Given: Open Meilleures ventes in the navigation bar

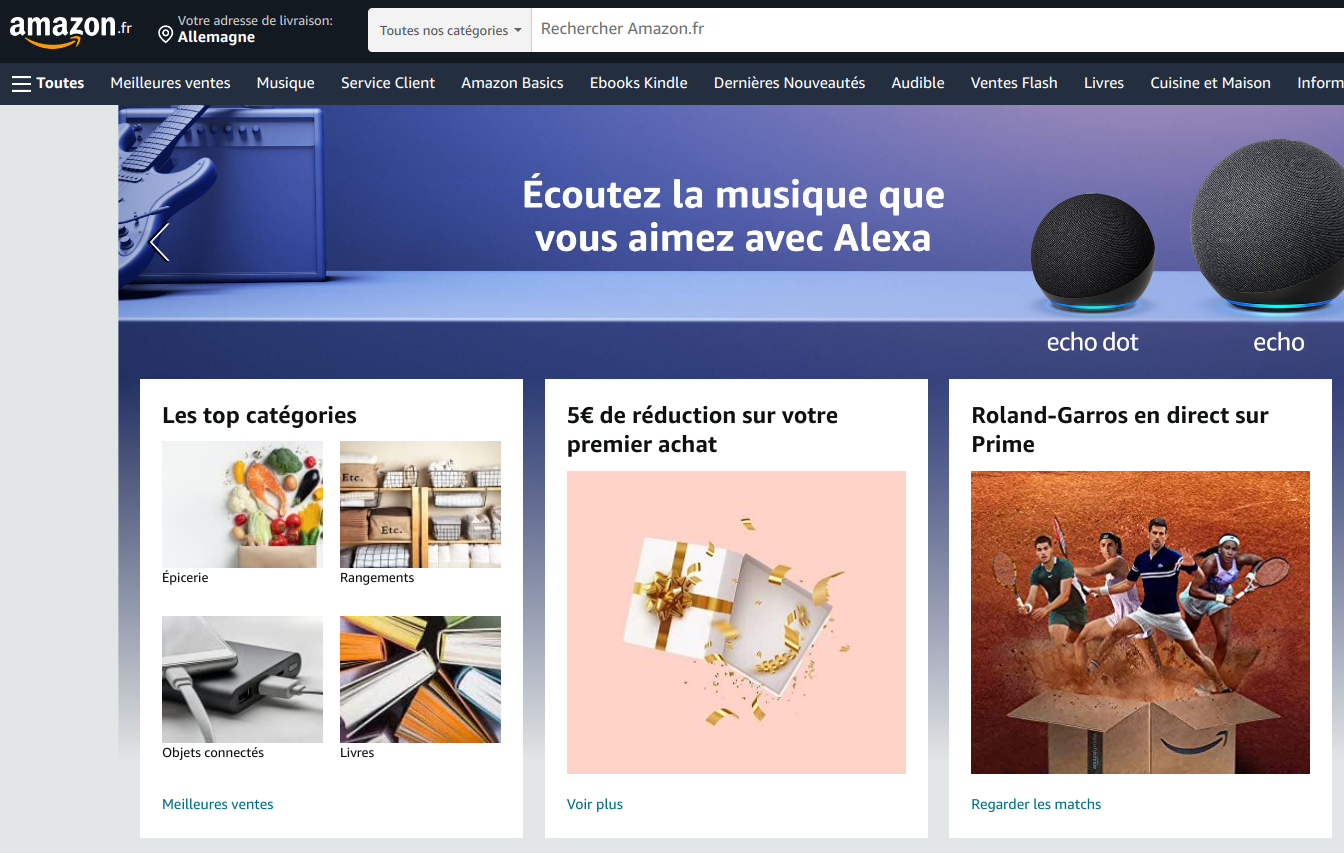Looking at the screenshot, I should 170,83.
